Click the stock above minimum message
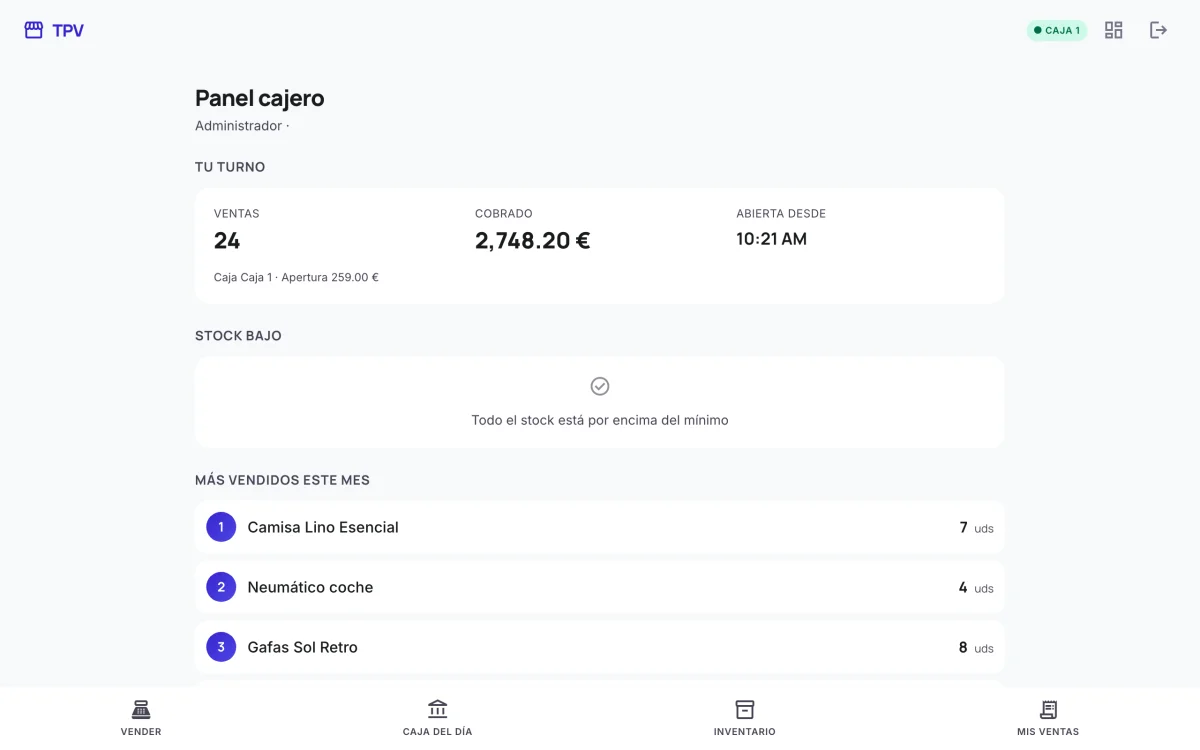Screen dimensions: 1200x750 point(600,420)
